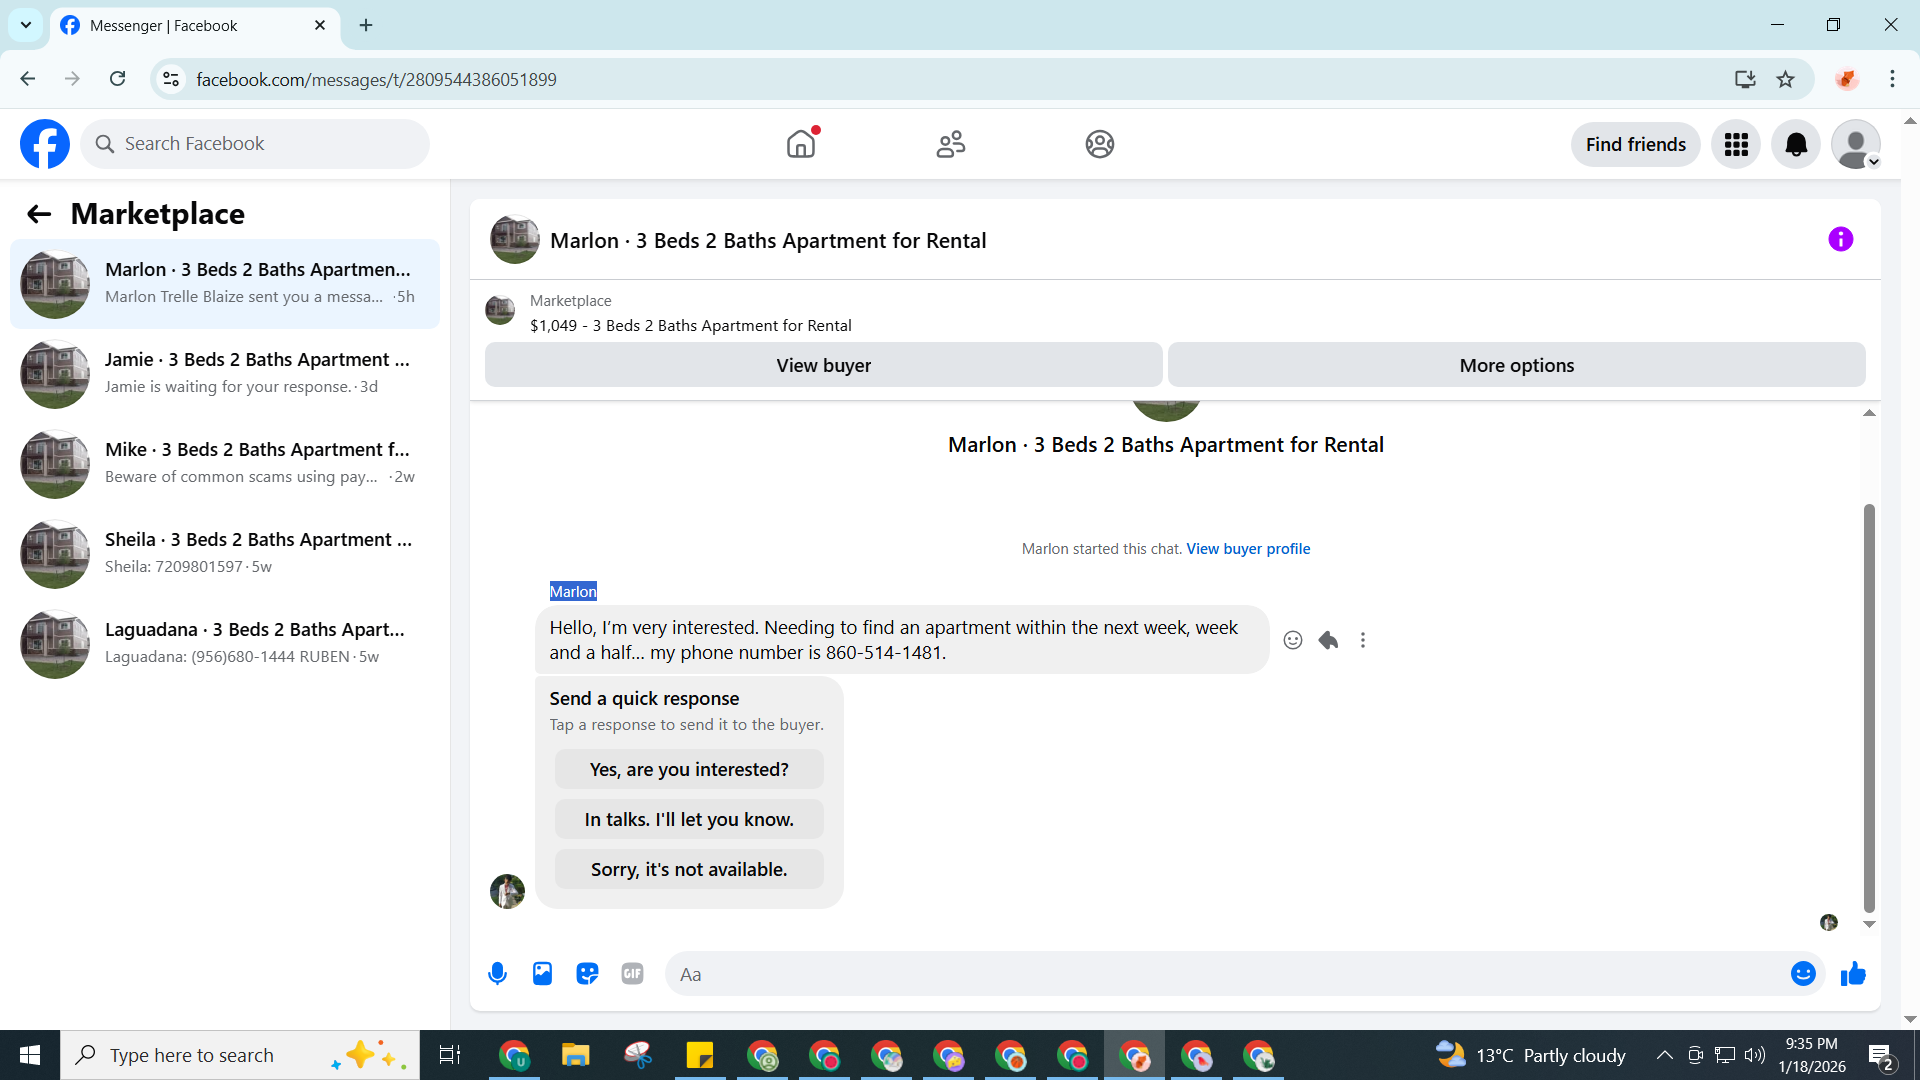Expand the account profile menu

point(1856,145)
